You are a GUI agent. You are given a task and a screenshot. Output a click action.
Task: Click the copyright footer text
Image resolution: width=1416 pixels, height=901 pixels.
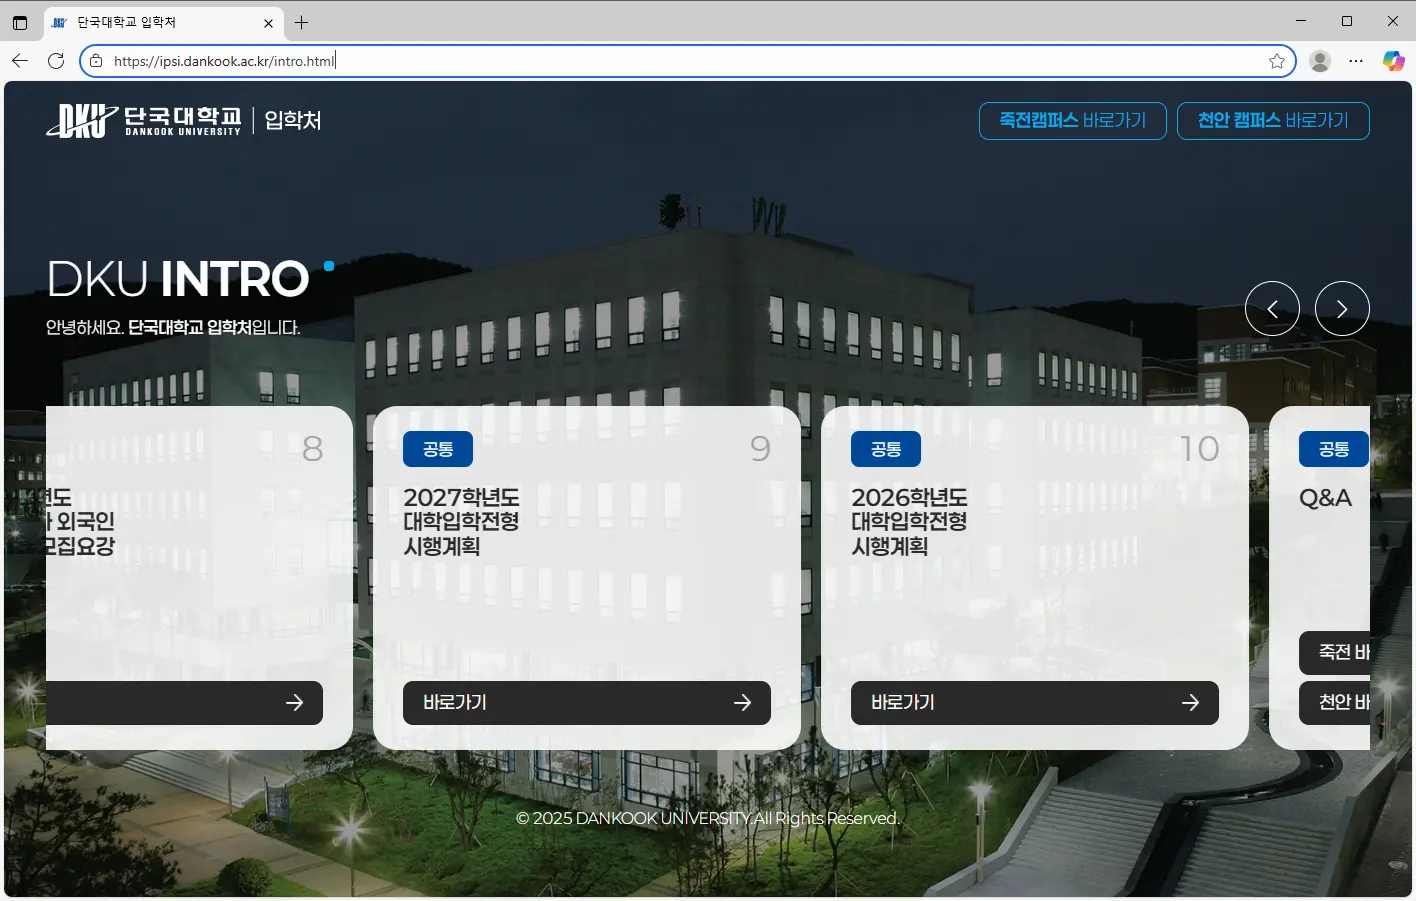click(708, 818)
